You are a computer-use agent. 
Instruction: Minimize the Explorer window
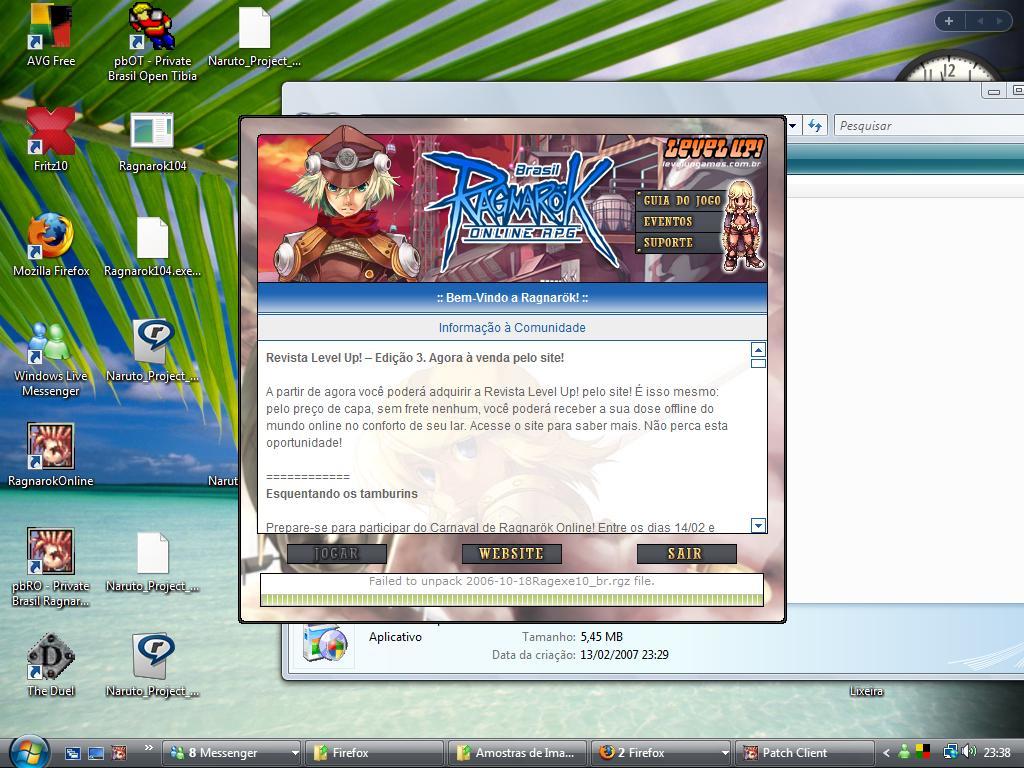pos(994,91)
